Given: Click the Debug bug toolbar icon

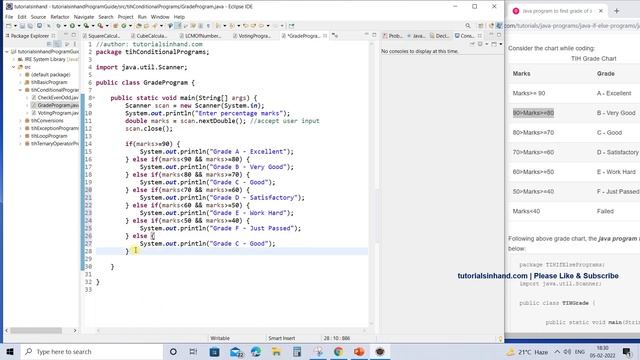Looking at the screenshot, I should 59,26.
